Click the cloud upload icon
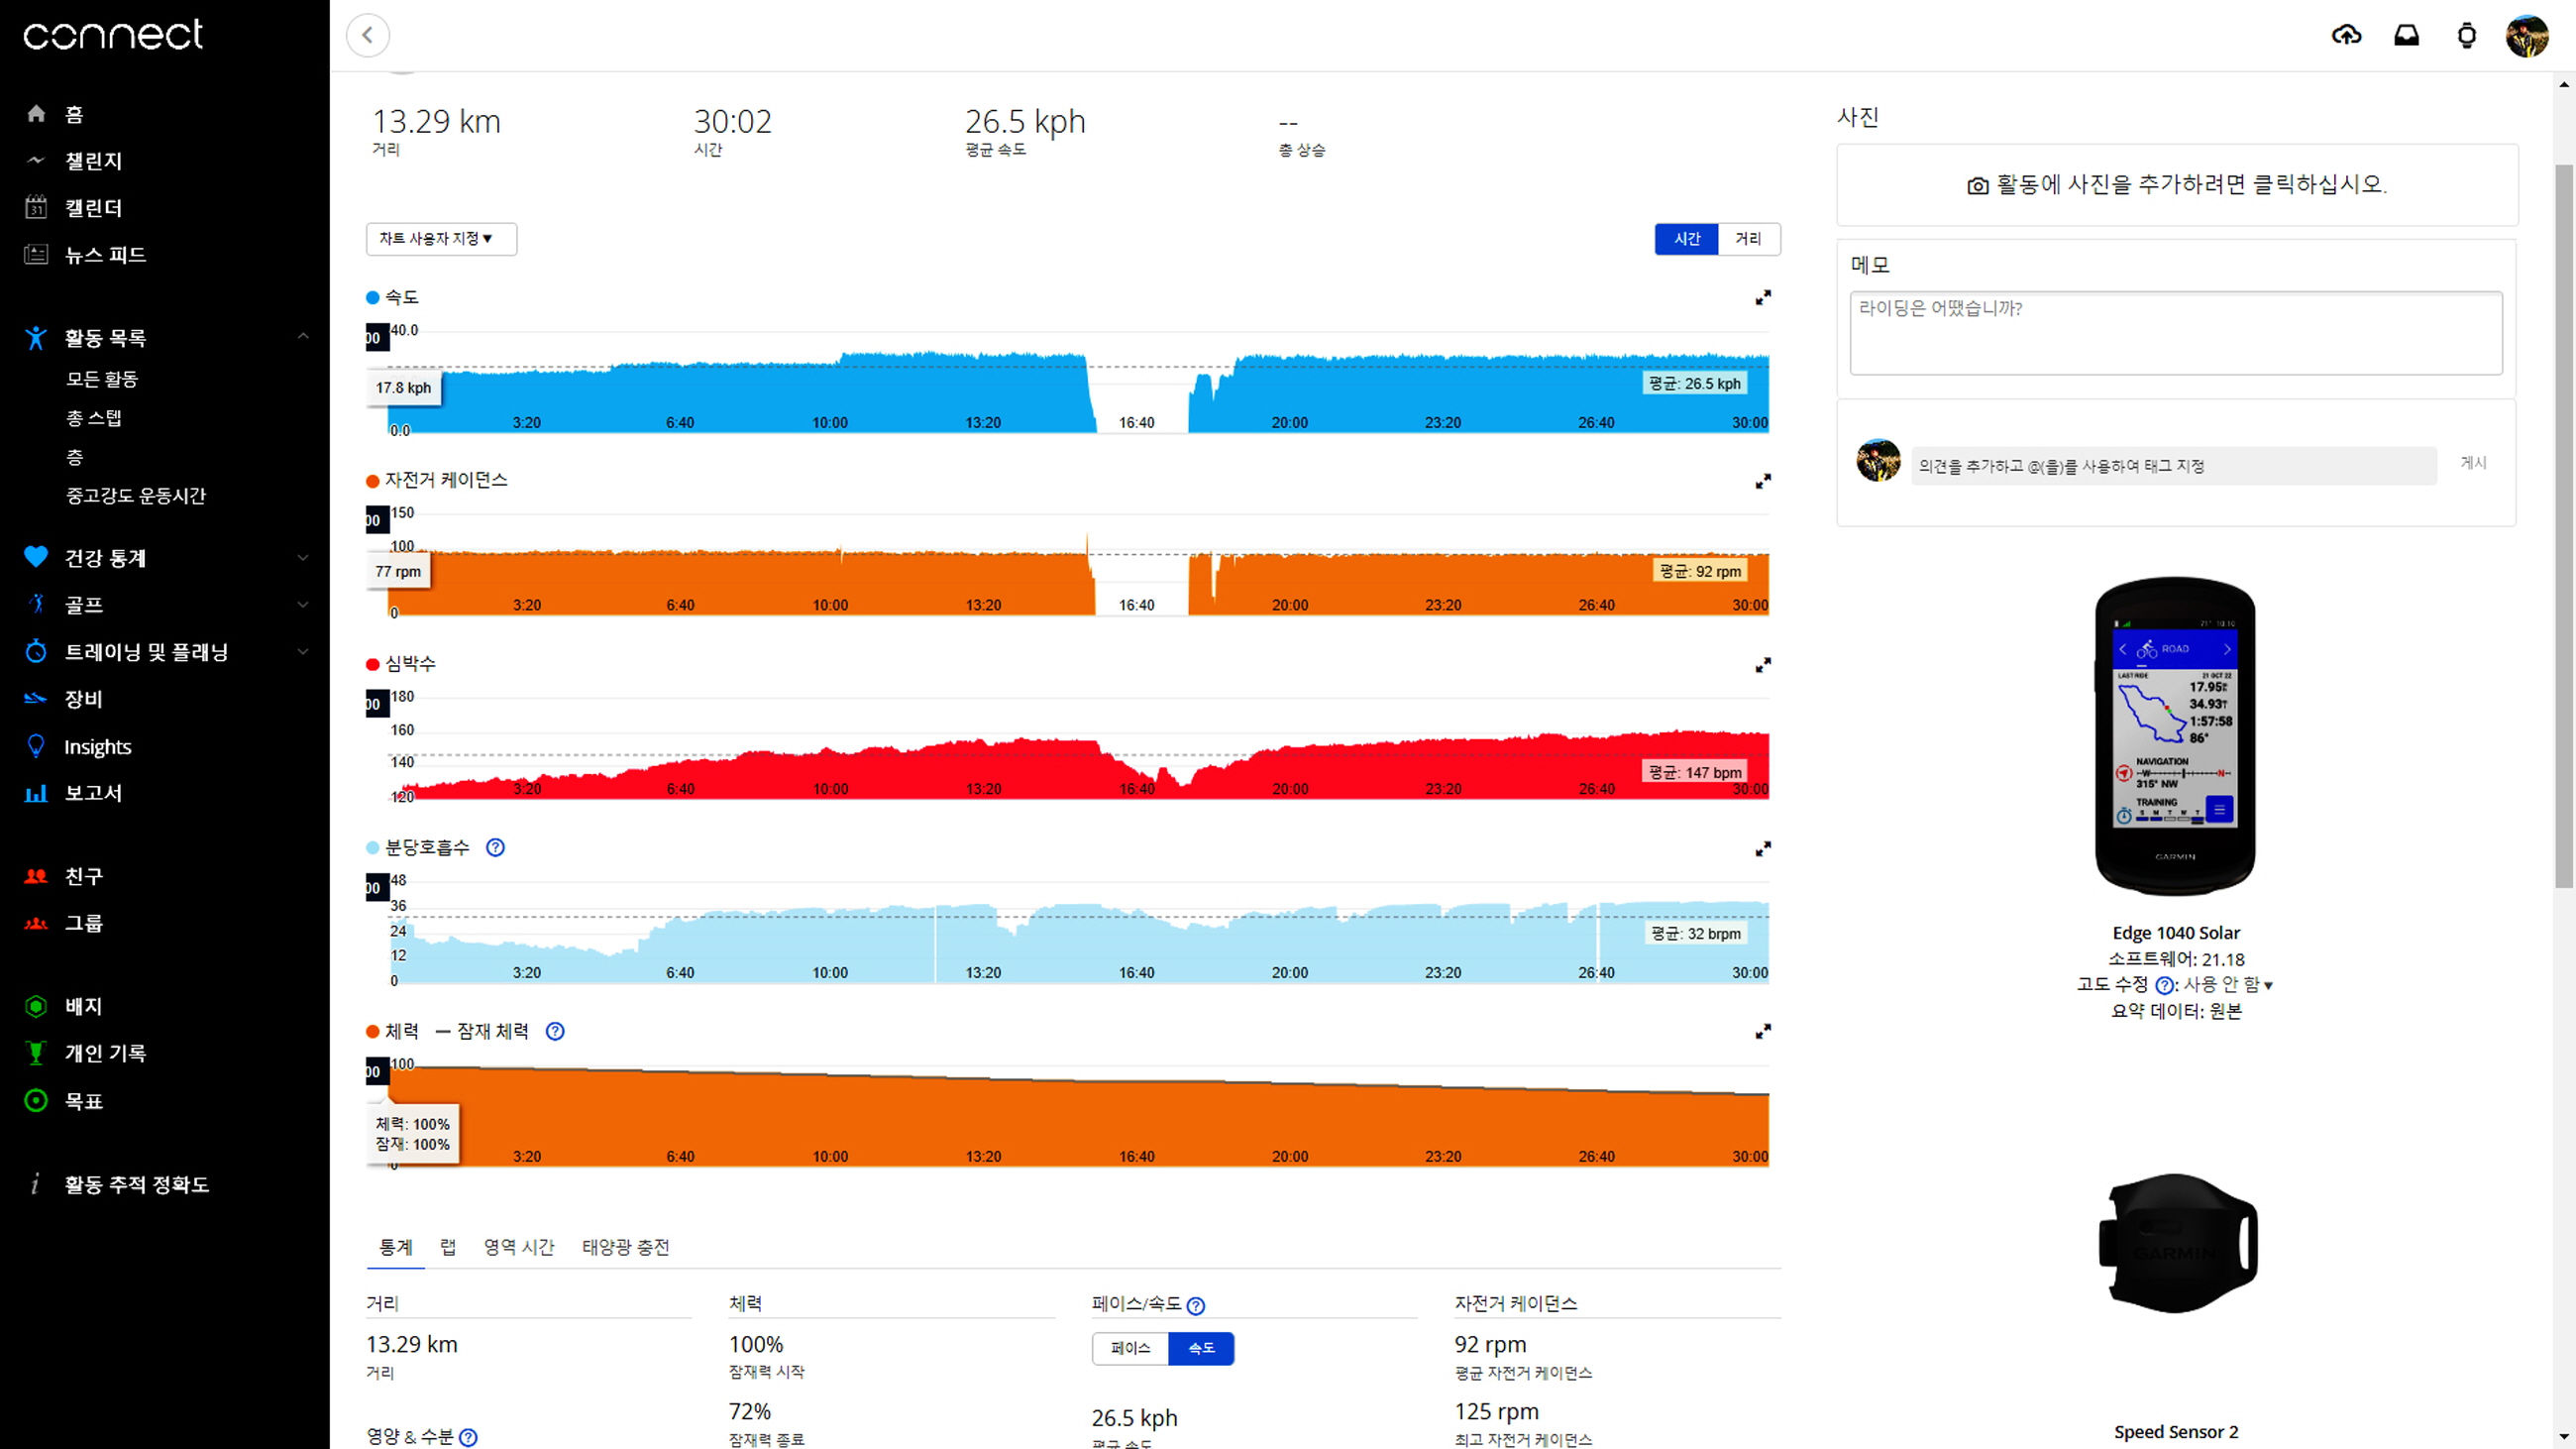 click(x=2346, y=36)
